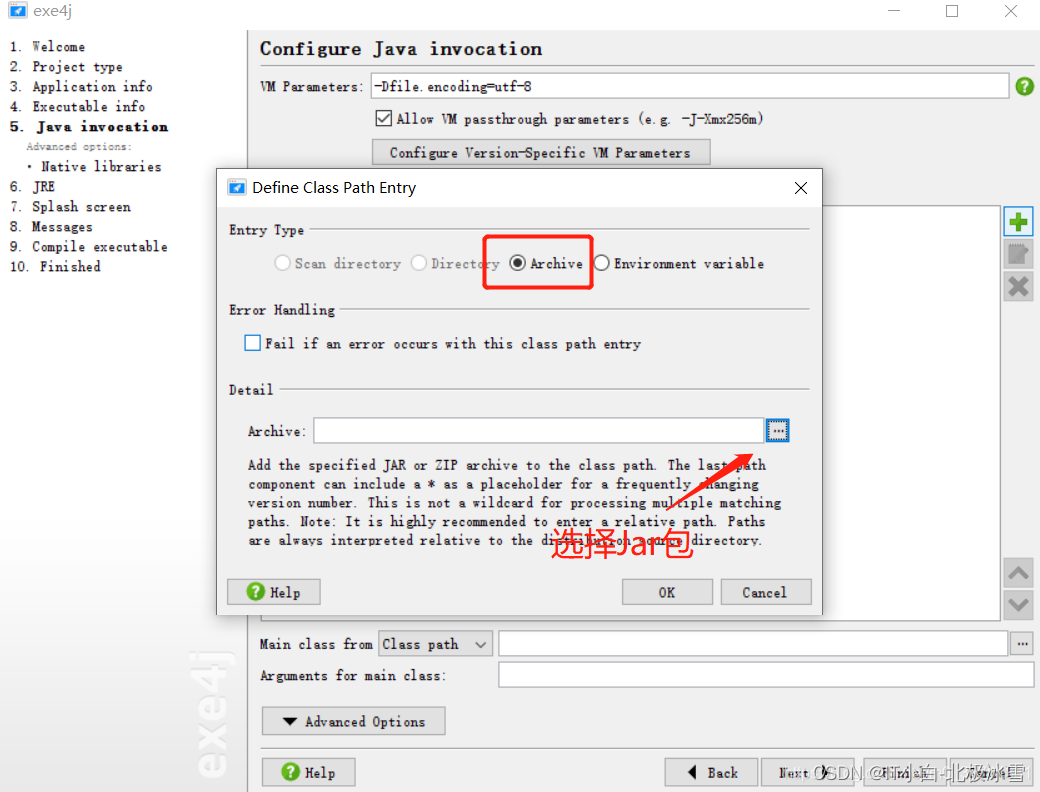Select the Directory radio option
Image resolution: width=1040 pixels, height=792 pixels.
pyautogui.click(x=455, y=263)
